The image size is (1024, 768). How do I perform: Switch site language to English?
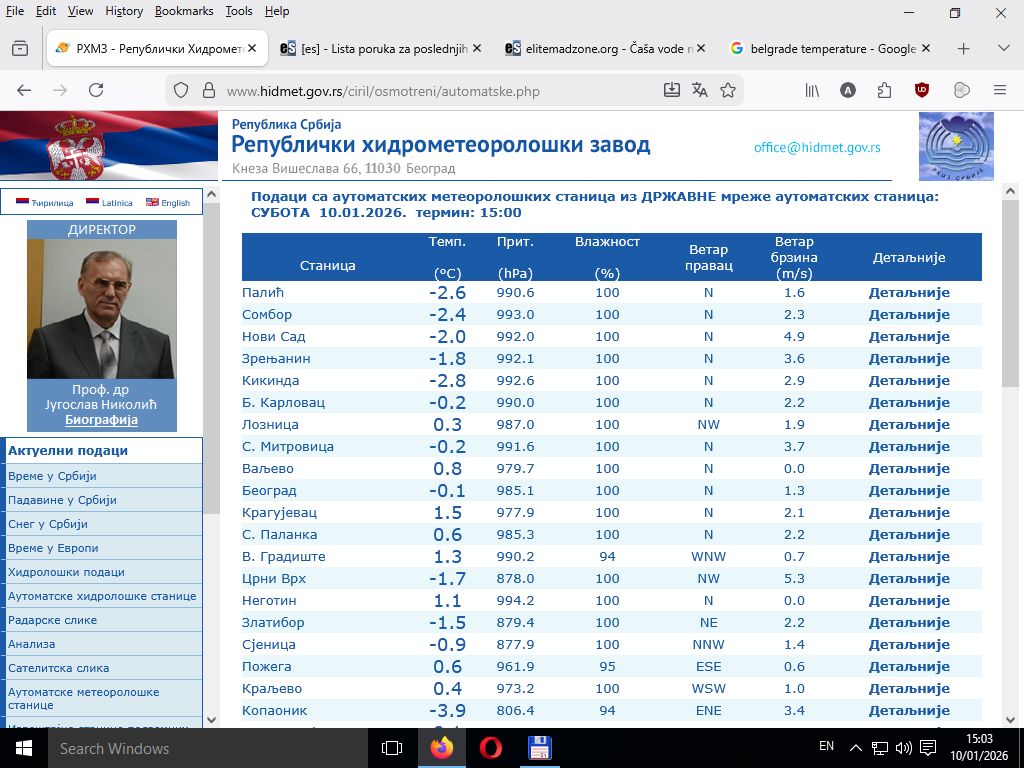168,203
